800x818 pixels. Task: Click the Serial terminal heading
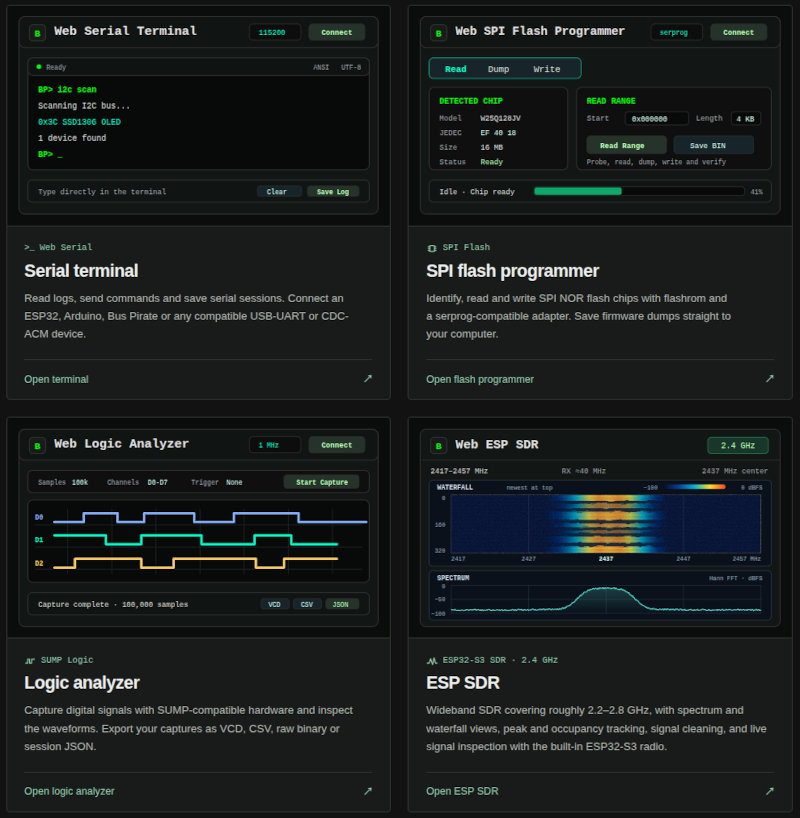81,271
